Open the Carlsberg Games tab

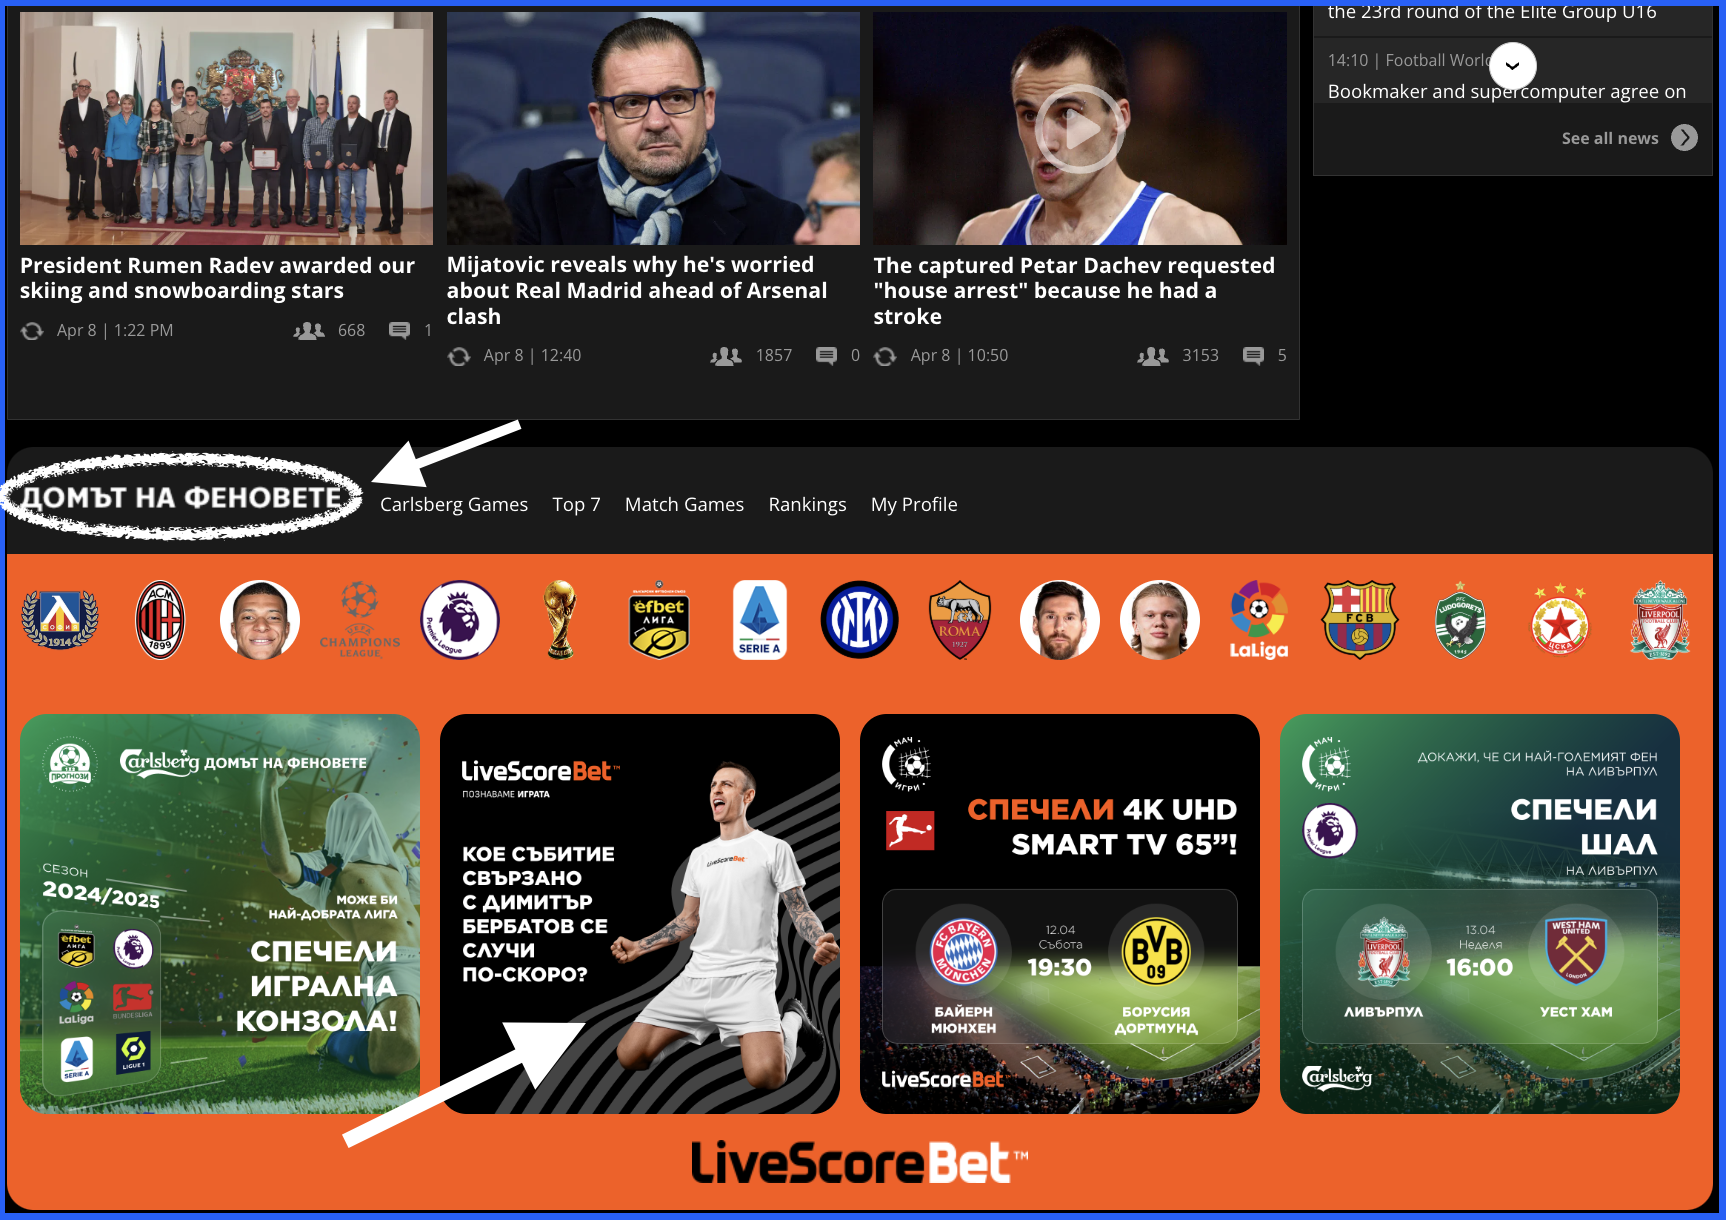click(x=454, y=505)
